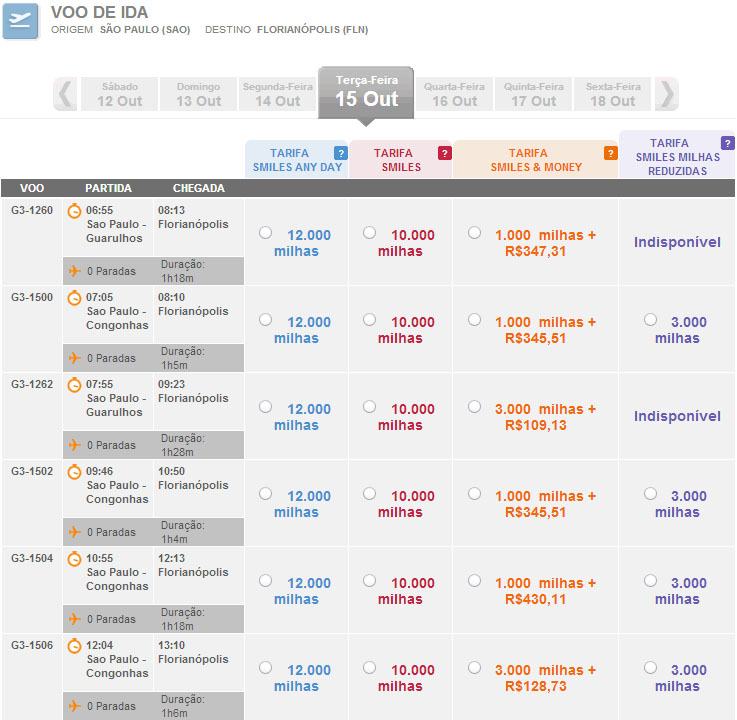Screen dimensions: 737x720
Task: Click the outbound flight airplane icon
Action: [21, 21]
